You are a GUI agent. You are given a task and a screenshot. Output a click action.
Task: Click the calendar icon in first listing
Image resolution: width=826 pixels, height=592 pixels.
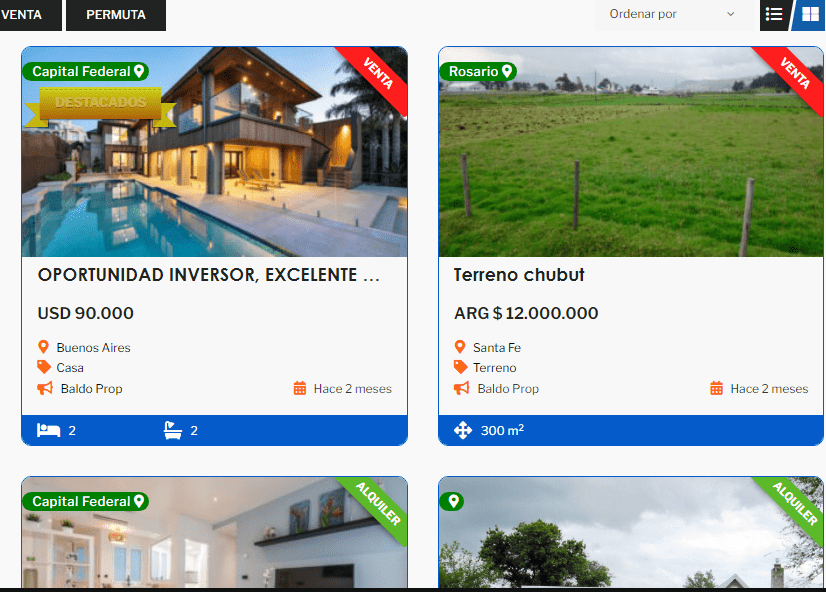[x=300, y=388]
